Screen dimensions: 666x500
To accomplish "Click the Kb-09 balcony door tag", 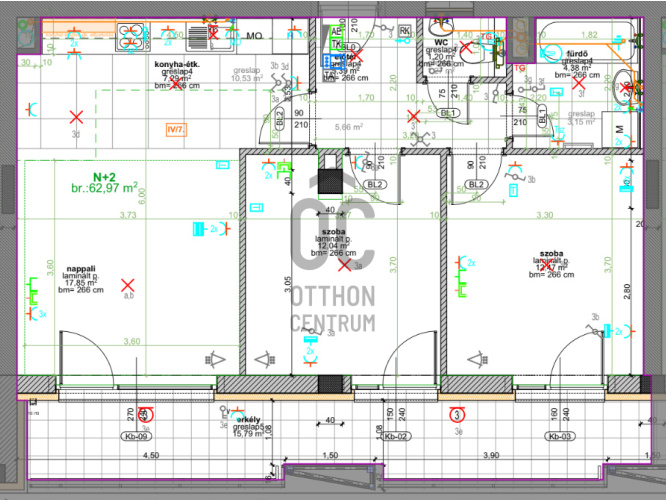I will (137, 437).
